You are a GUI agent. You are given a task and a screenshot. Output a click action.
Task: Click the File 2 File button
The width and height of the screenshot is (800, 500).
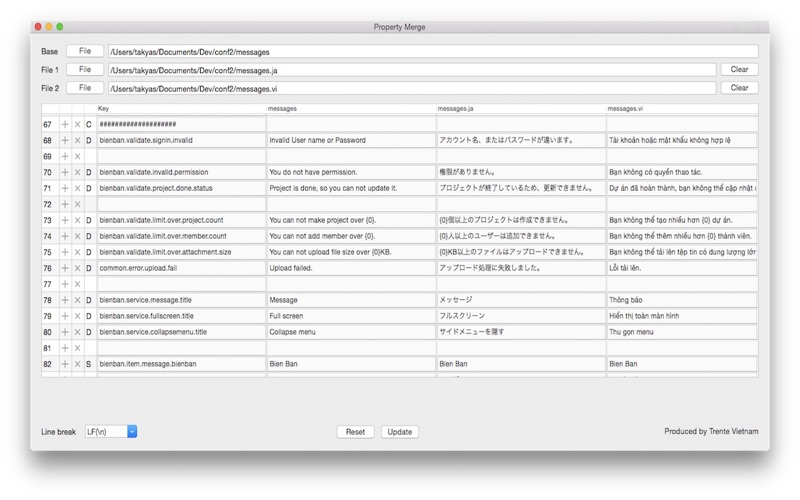click(x=85, y=88)
